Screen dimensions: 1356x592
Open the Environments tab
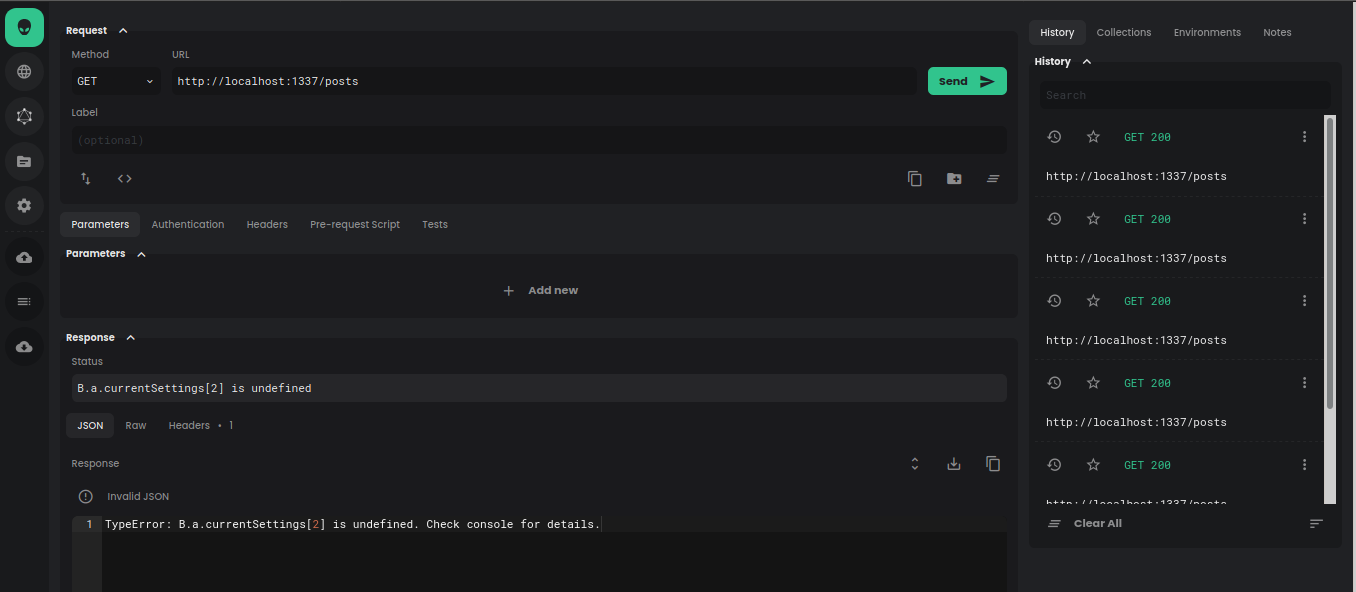coord(1207,32)
